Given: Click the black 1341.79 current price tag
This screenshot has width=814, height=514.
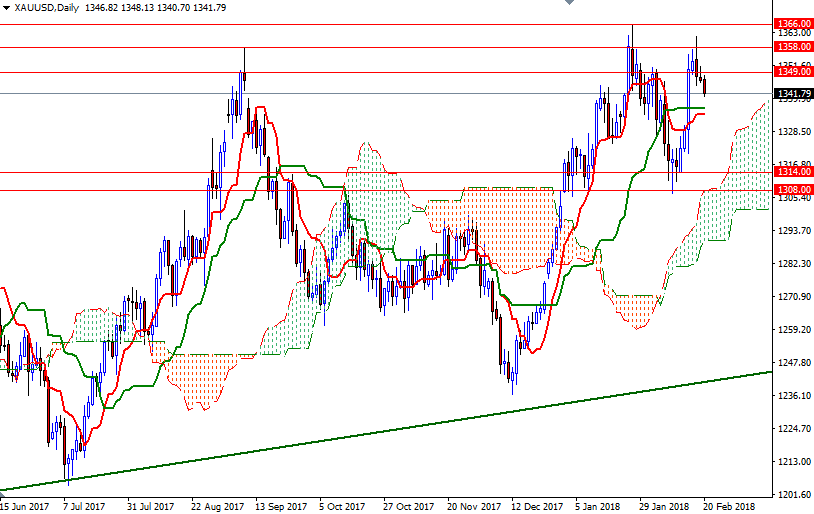Looking at the screenshot, I should point(793,93).
